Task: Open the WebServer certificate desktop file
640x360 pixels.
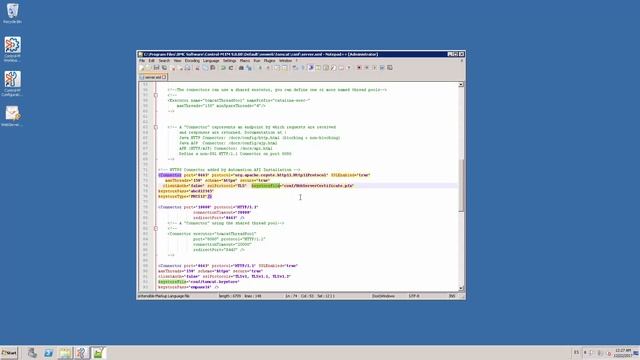Action: tap(12, 116)
